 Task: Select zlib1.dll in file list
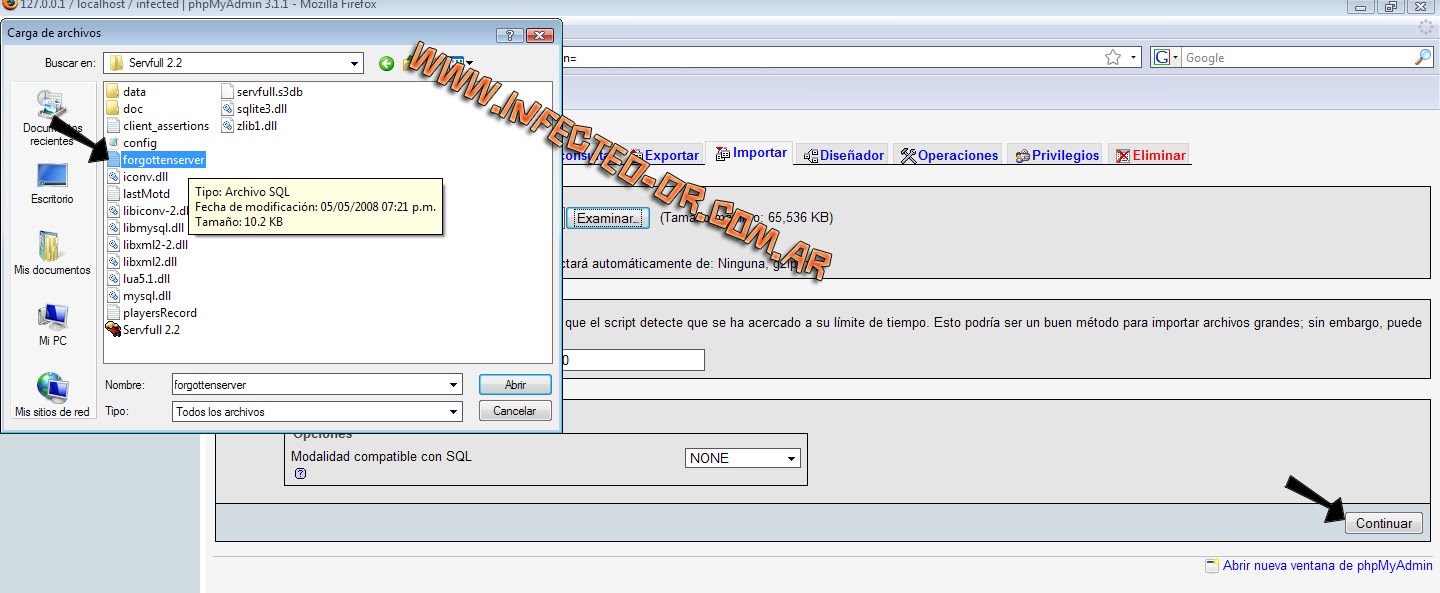click(x=249, y=126)
